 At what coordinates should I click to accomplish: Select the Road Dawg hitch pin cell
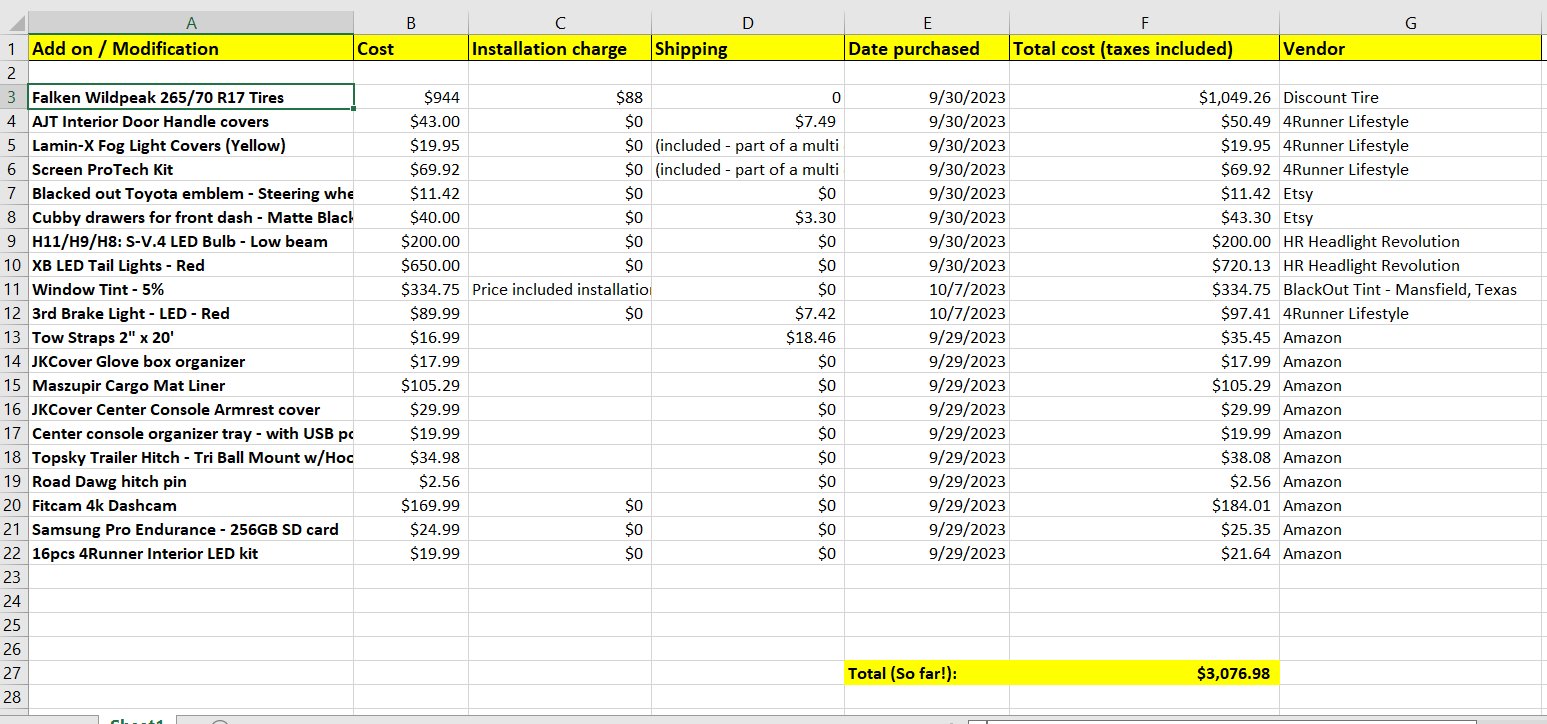coord(191,481)
